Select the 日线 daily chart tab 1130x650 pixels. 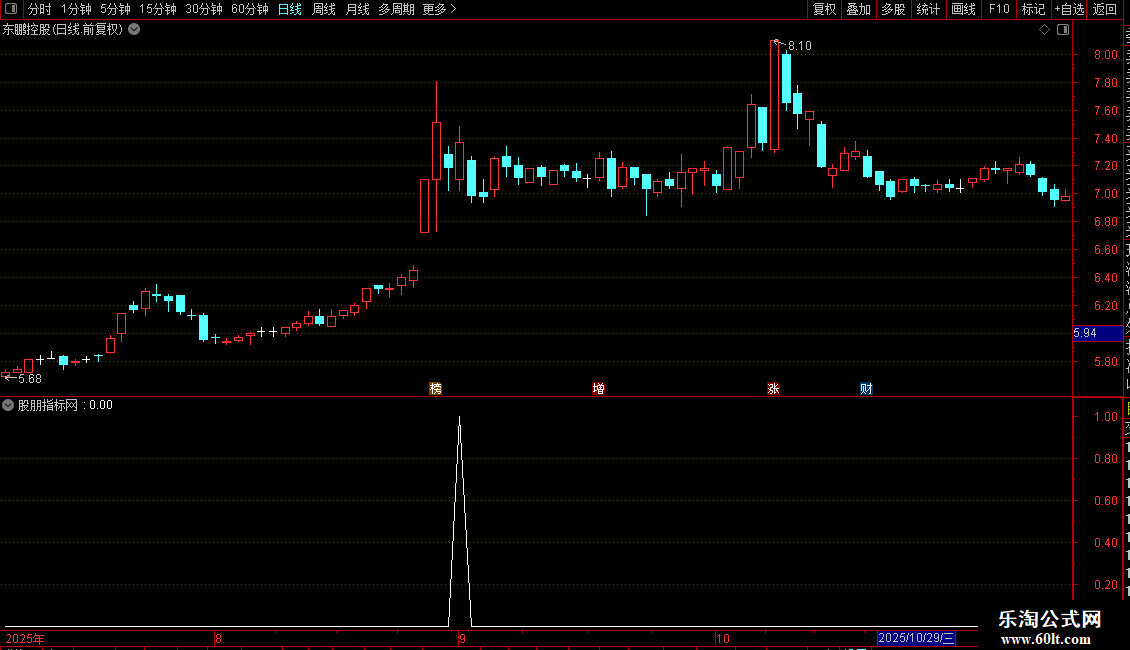click(290, 9)
